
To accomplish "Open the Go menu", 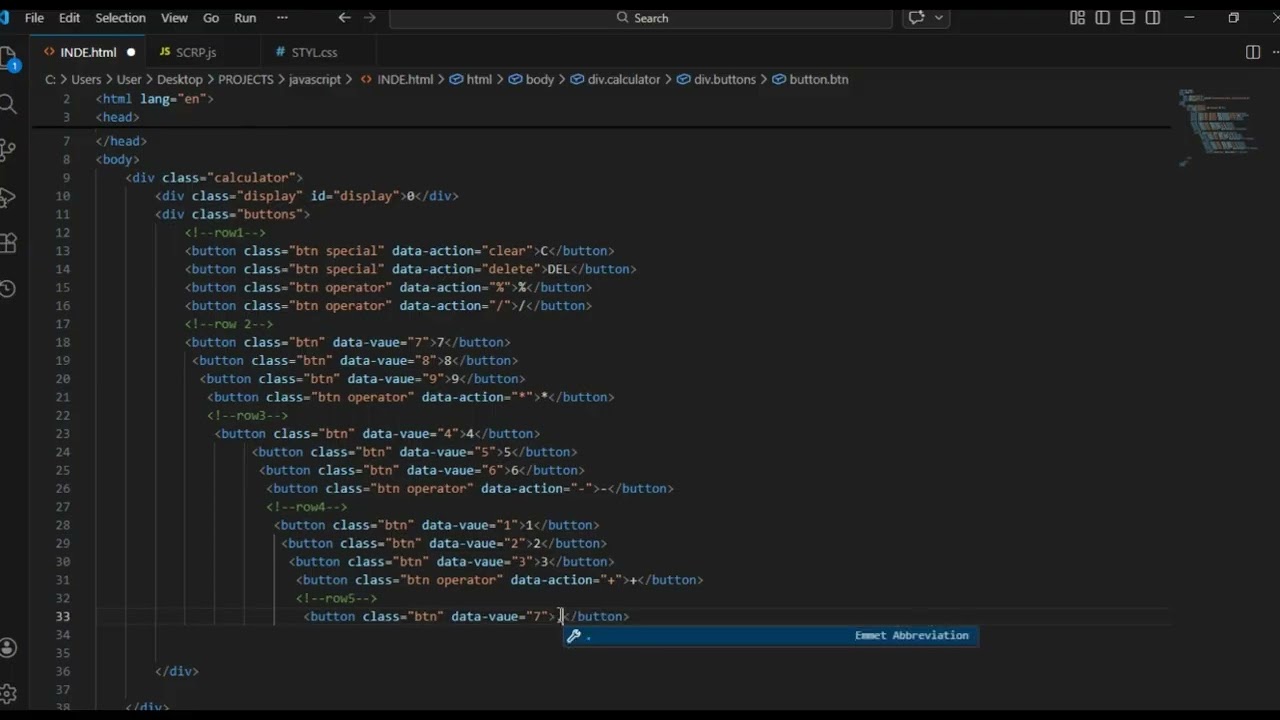I will tap(211, 18).
